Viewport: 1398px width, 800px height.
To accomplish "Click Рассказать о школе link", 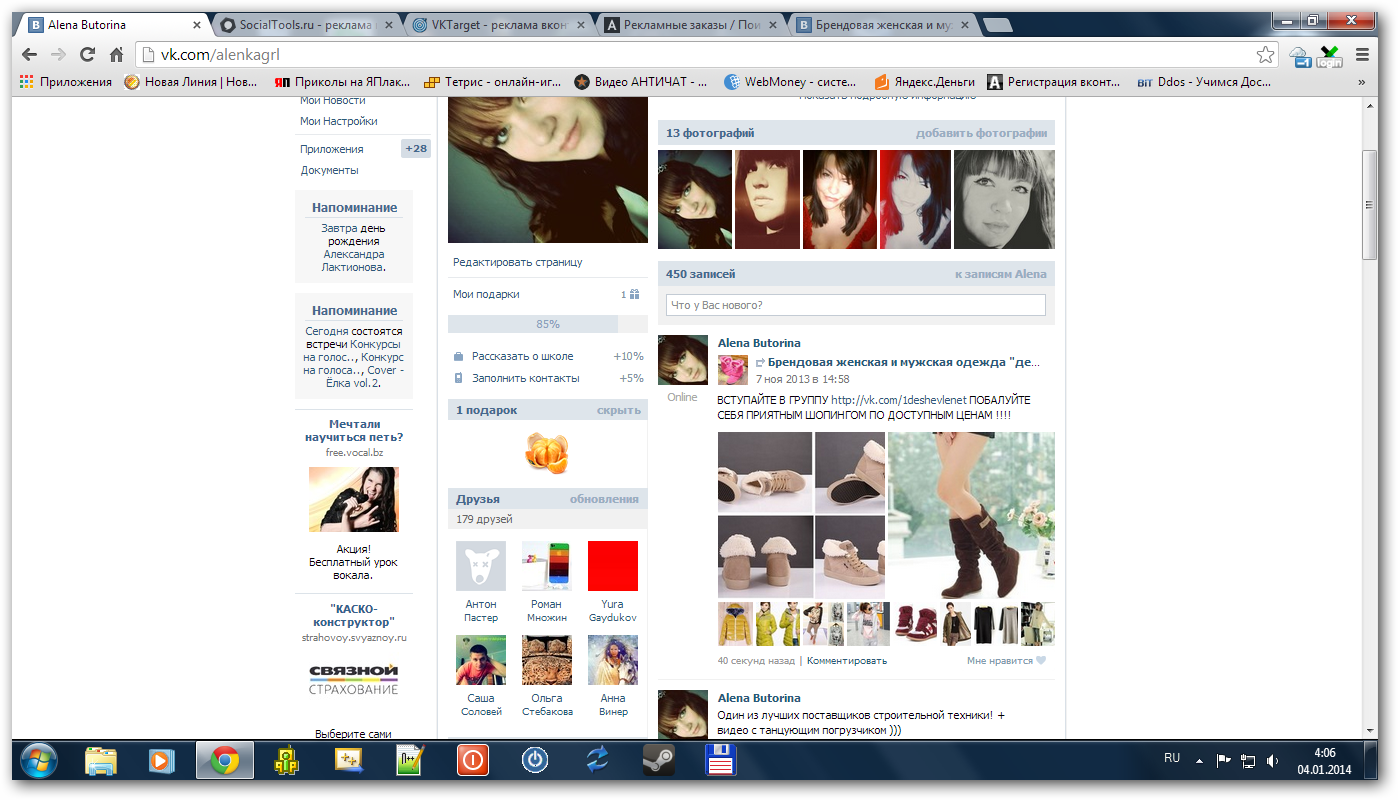I will [522, 356].
